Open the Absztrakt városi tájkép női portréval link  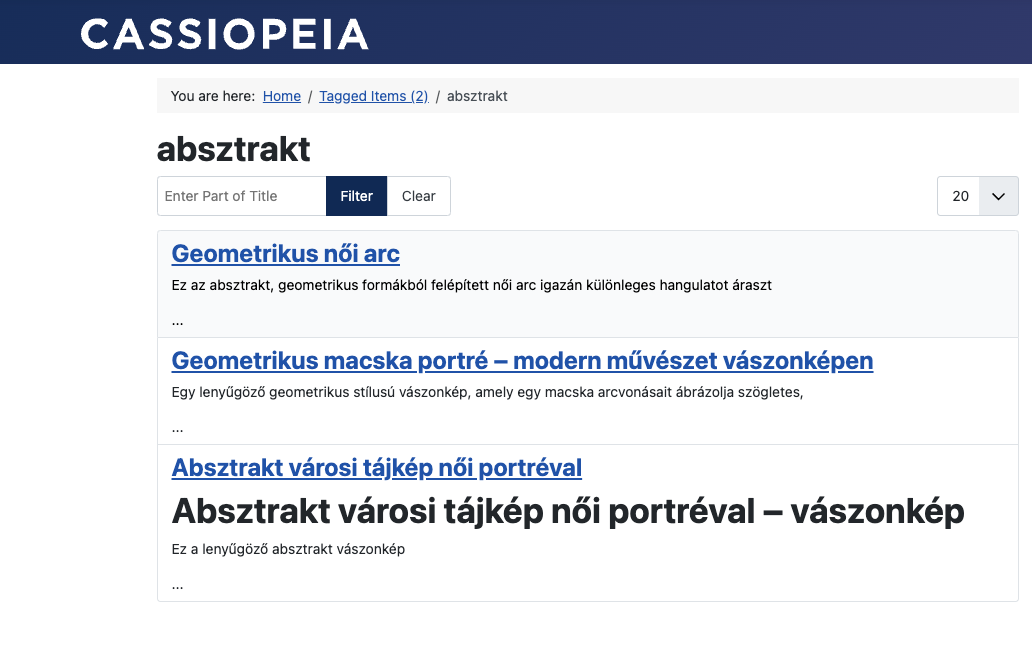(376, 468)
